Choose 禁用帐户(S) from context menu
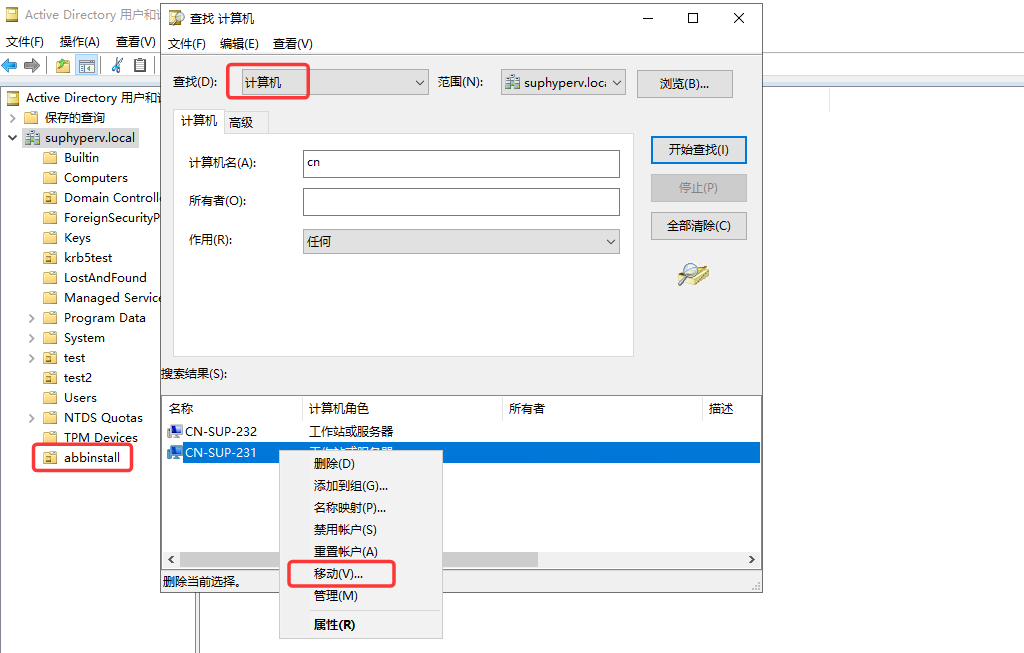This screenshot has width=1024, height=653. pos(345,530)
